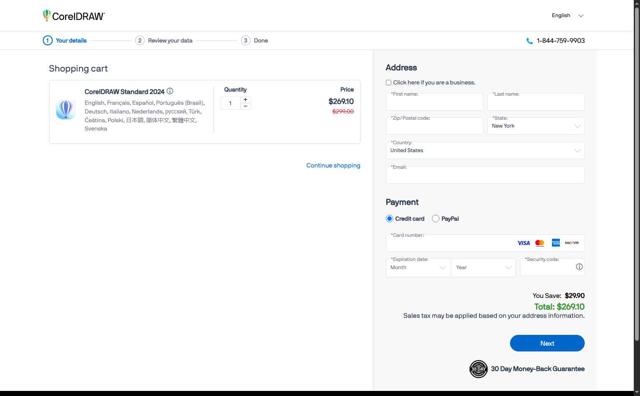Open info icon beside CorelDRAW Standard 2024

(x=170, y=91)
